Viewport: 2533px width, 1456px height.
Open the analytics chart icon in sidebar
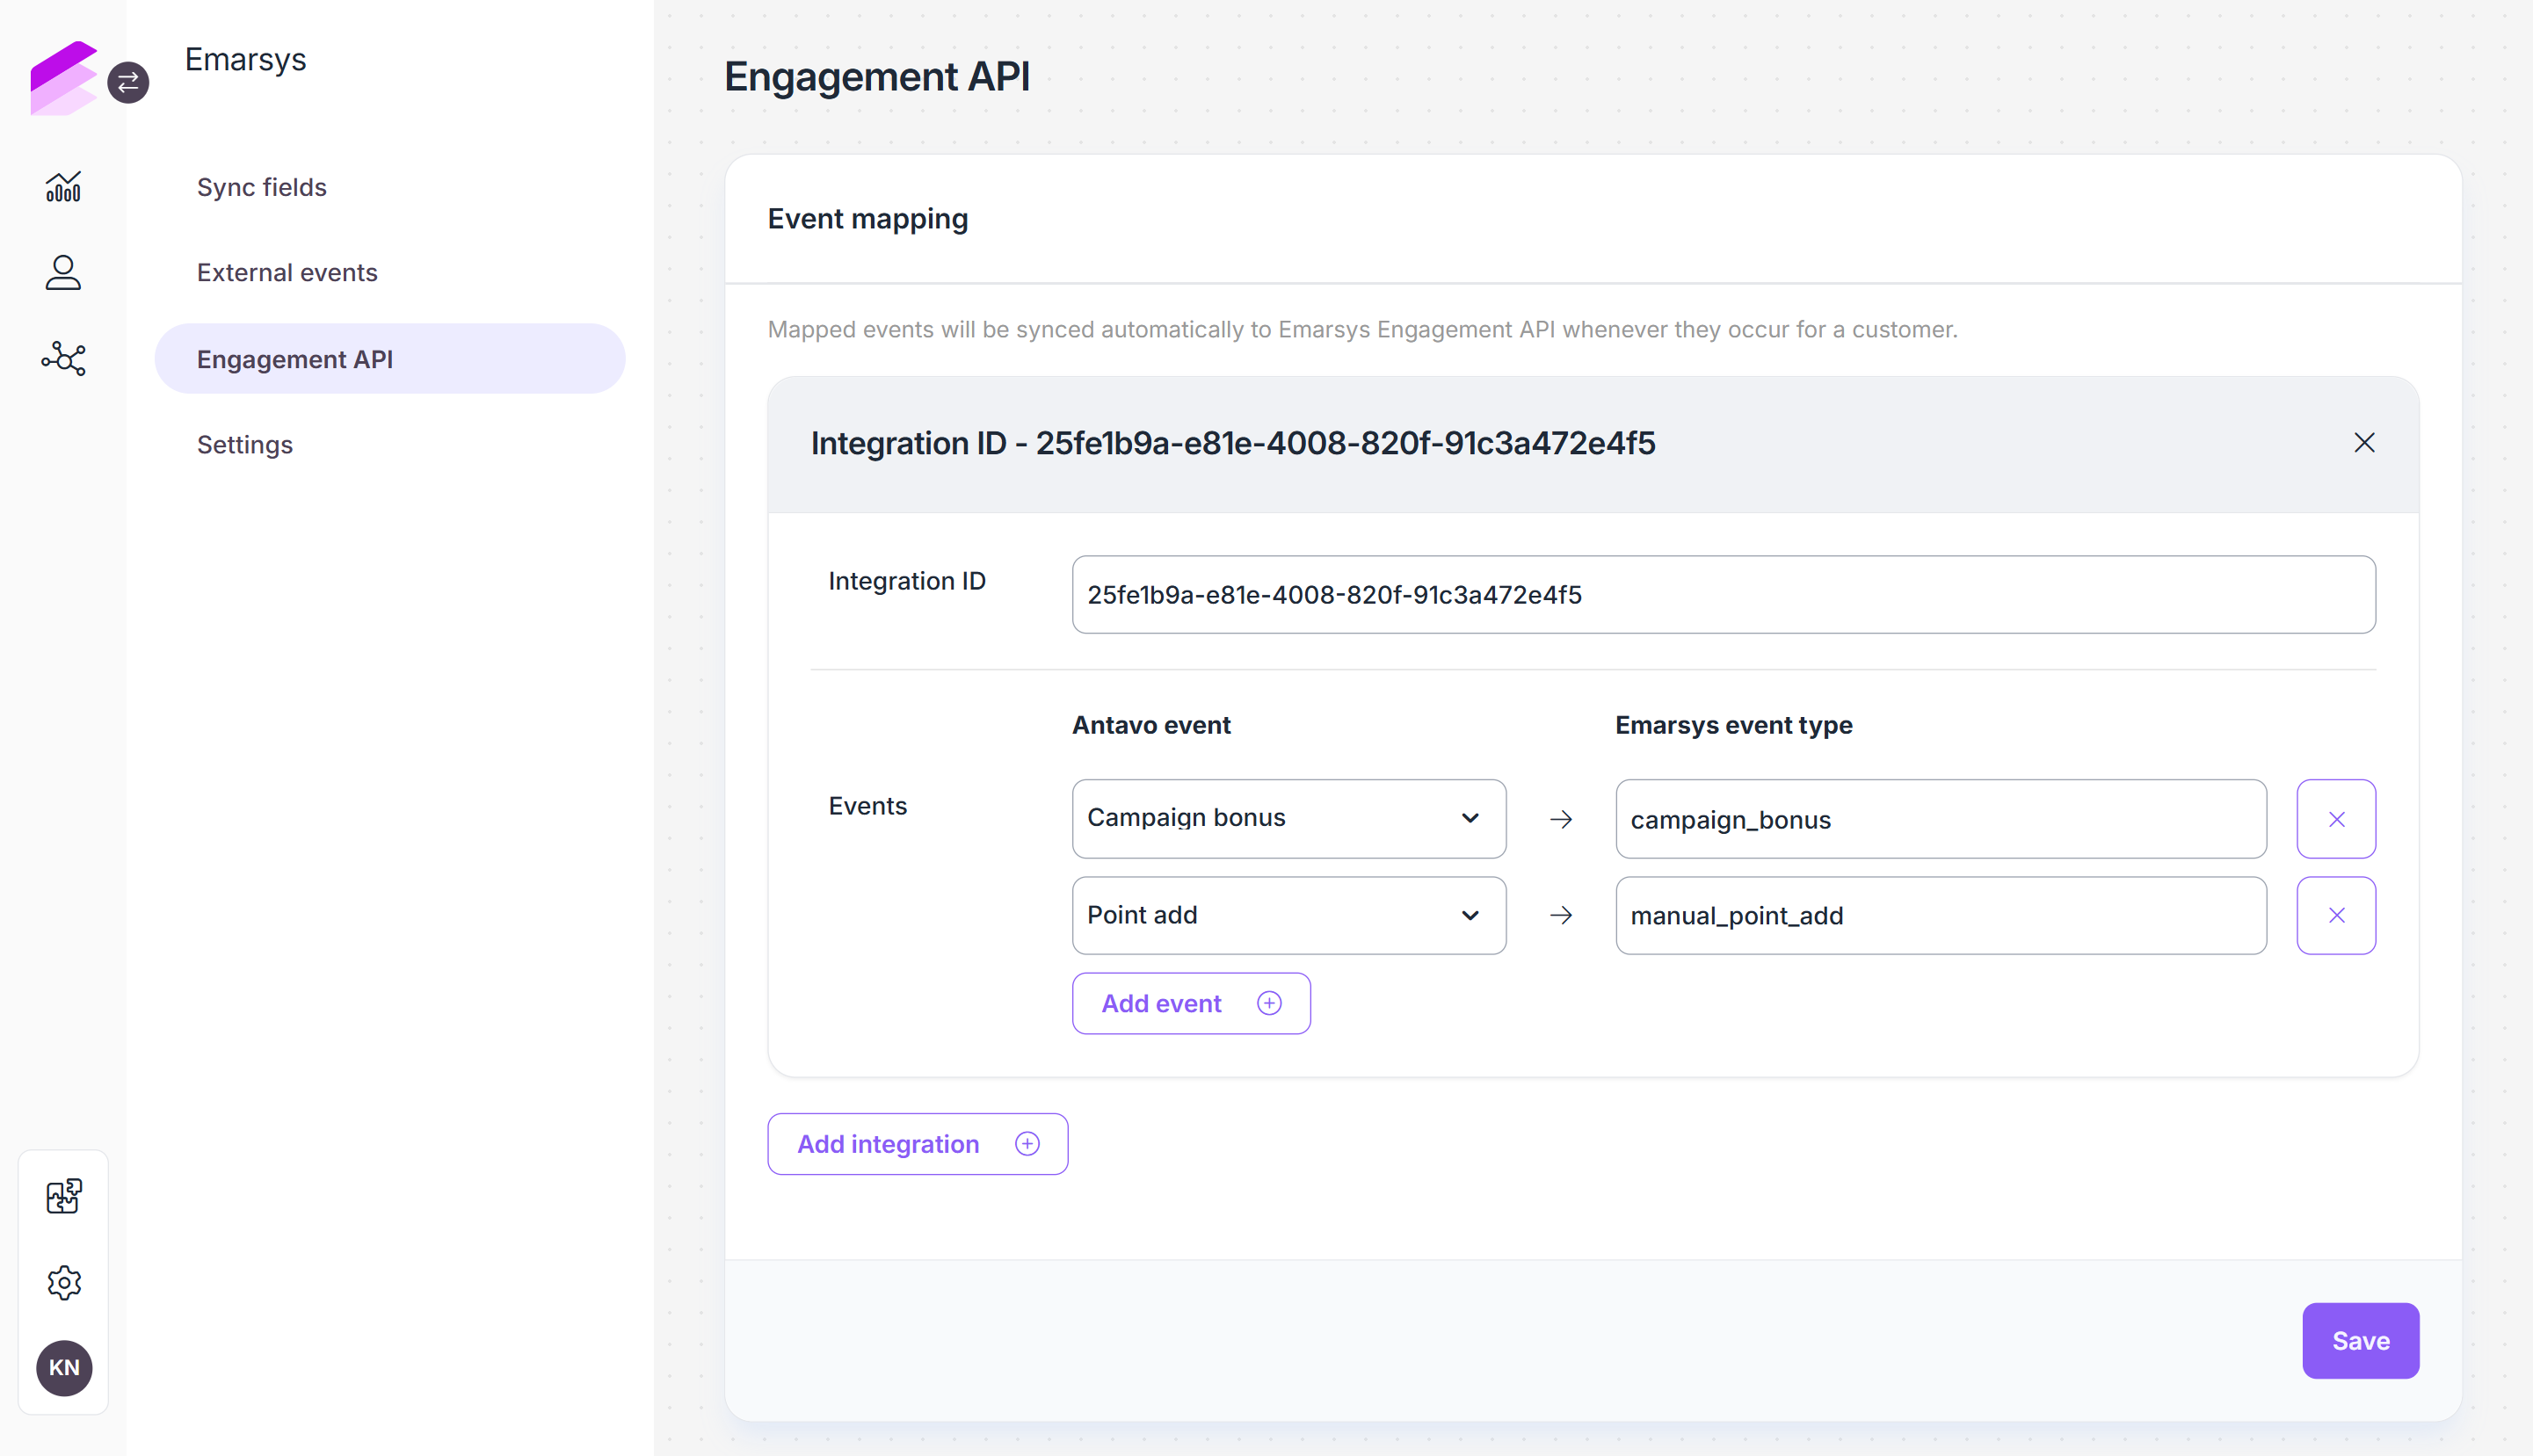pyautogui.click(x=63, y=187)
